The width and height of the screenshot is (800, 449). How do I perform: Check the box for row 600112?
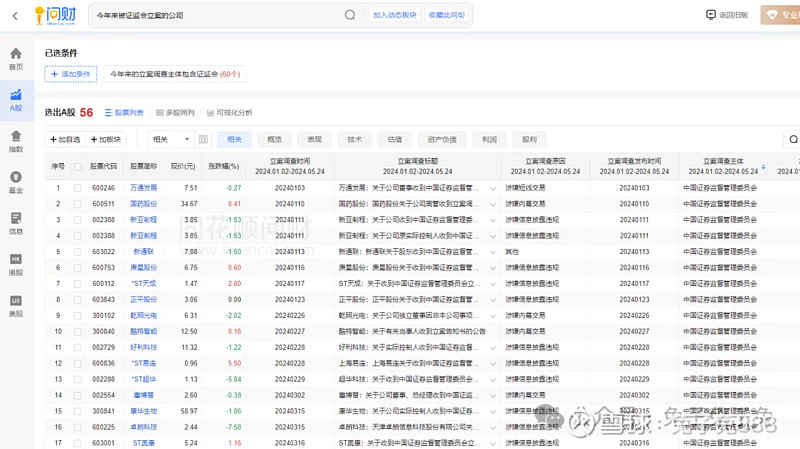coord(78,283)
